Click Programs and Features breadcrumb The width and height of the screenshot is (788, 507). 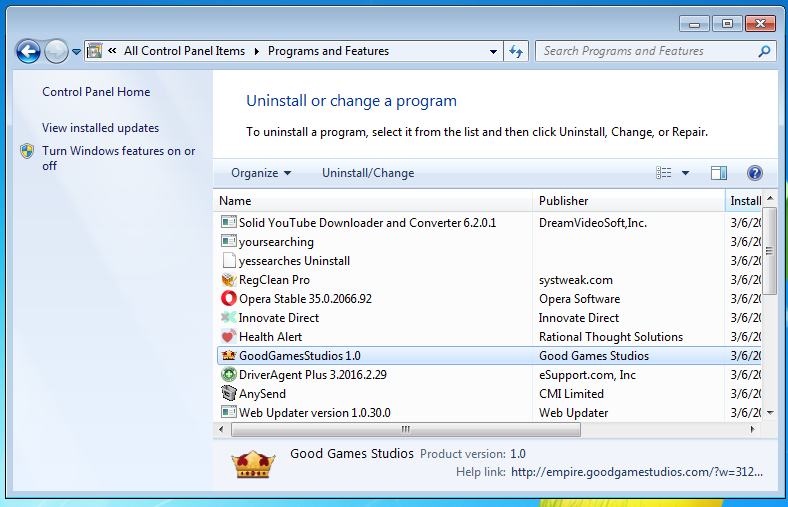328,51
